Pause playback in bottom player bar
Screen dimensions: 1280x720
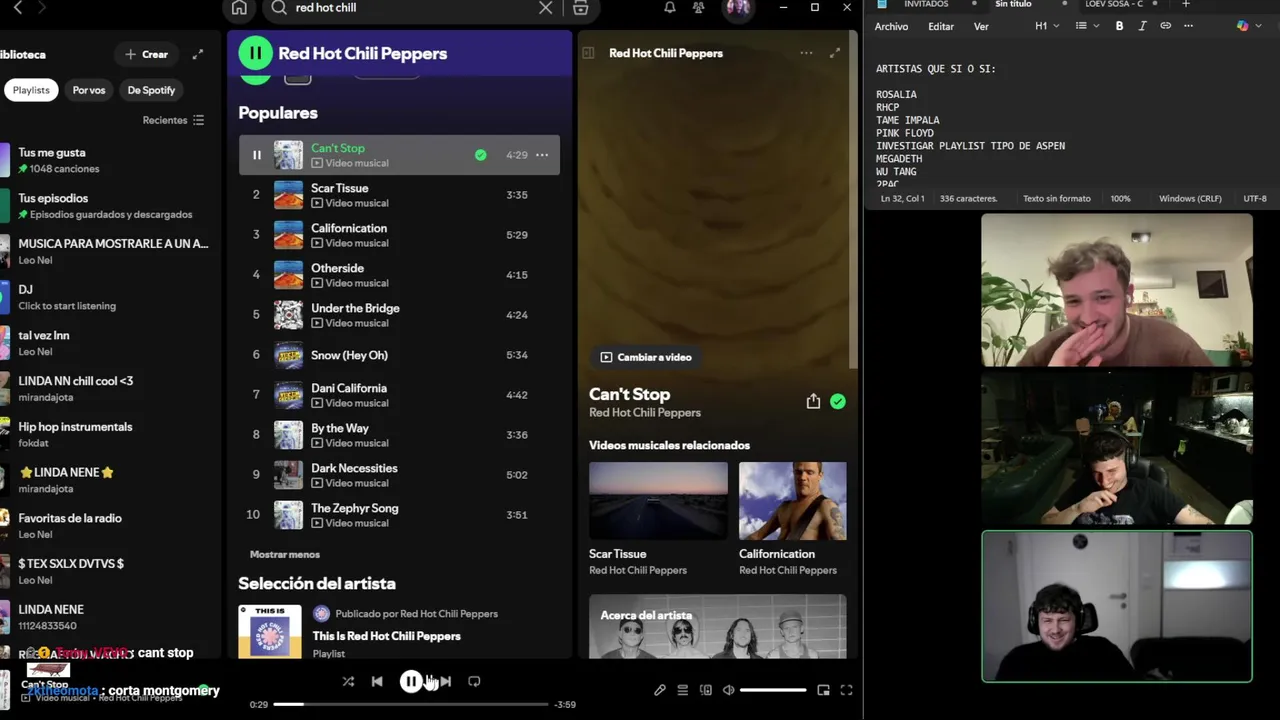(x=411, y=681)
